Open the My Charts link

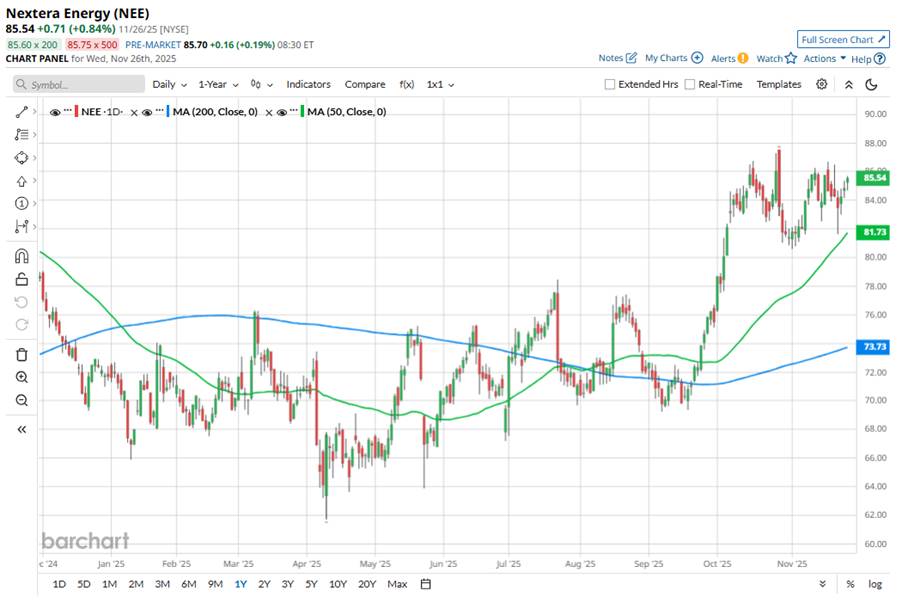click(x=673, y=58)
